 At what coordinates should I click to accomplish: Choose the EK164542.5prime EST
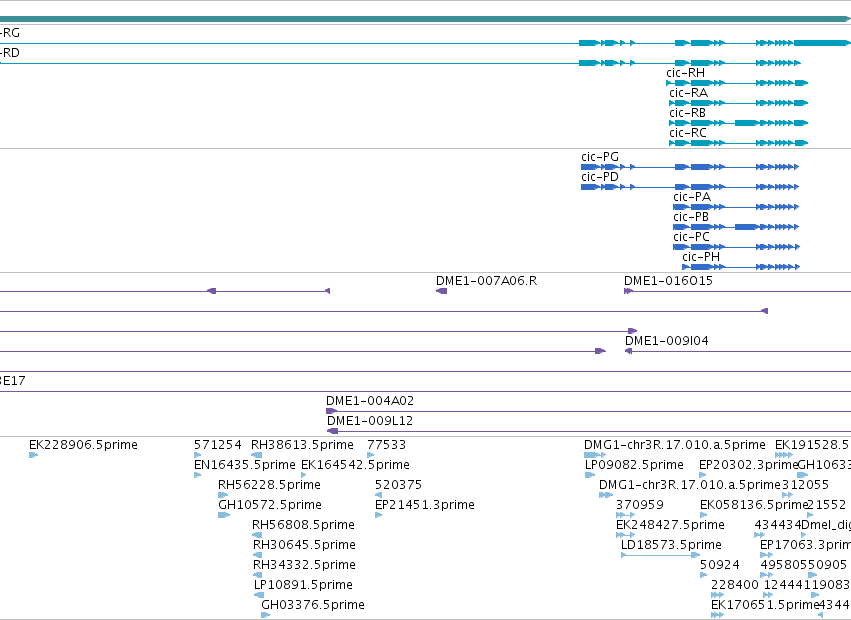304,475
